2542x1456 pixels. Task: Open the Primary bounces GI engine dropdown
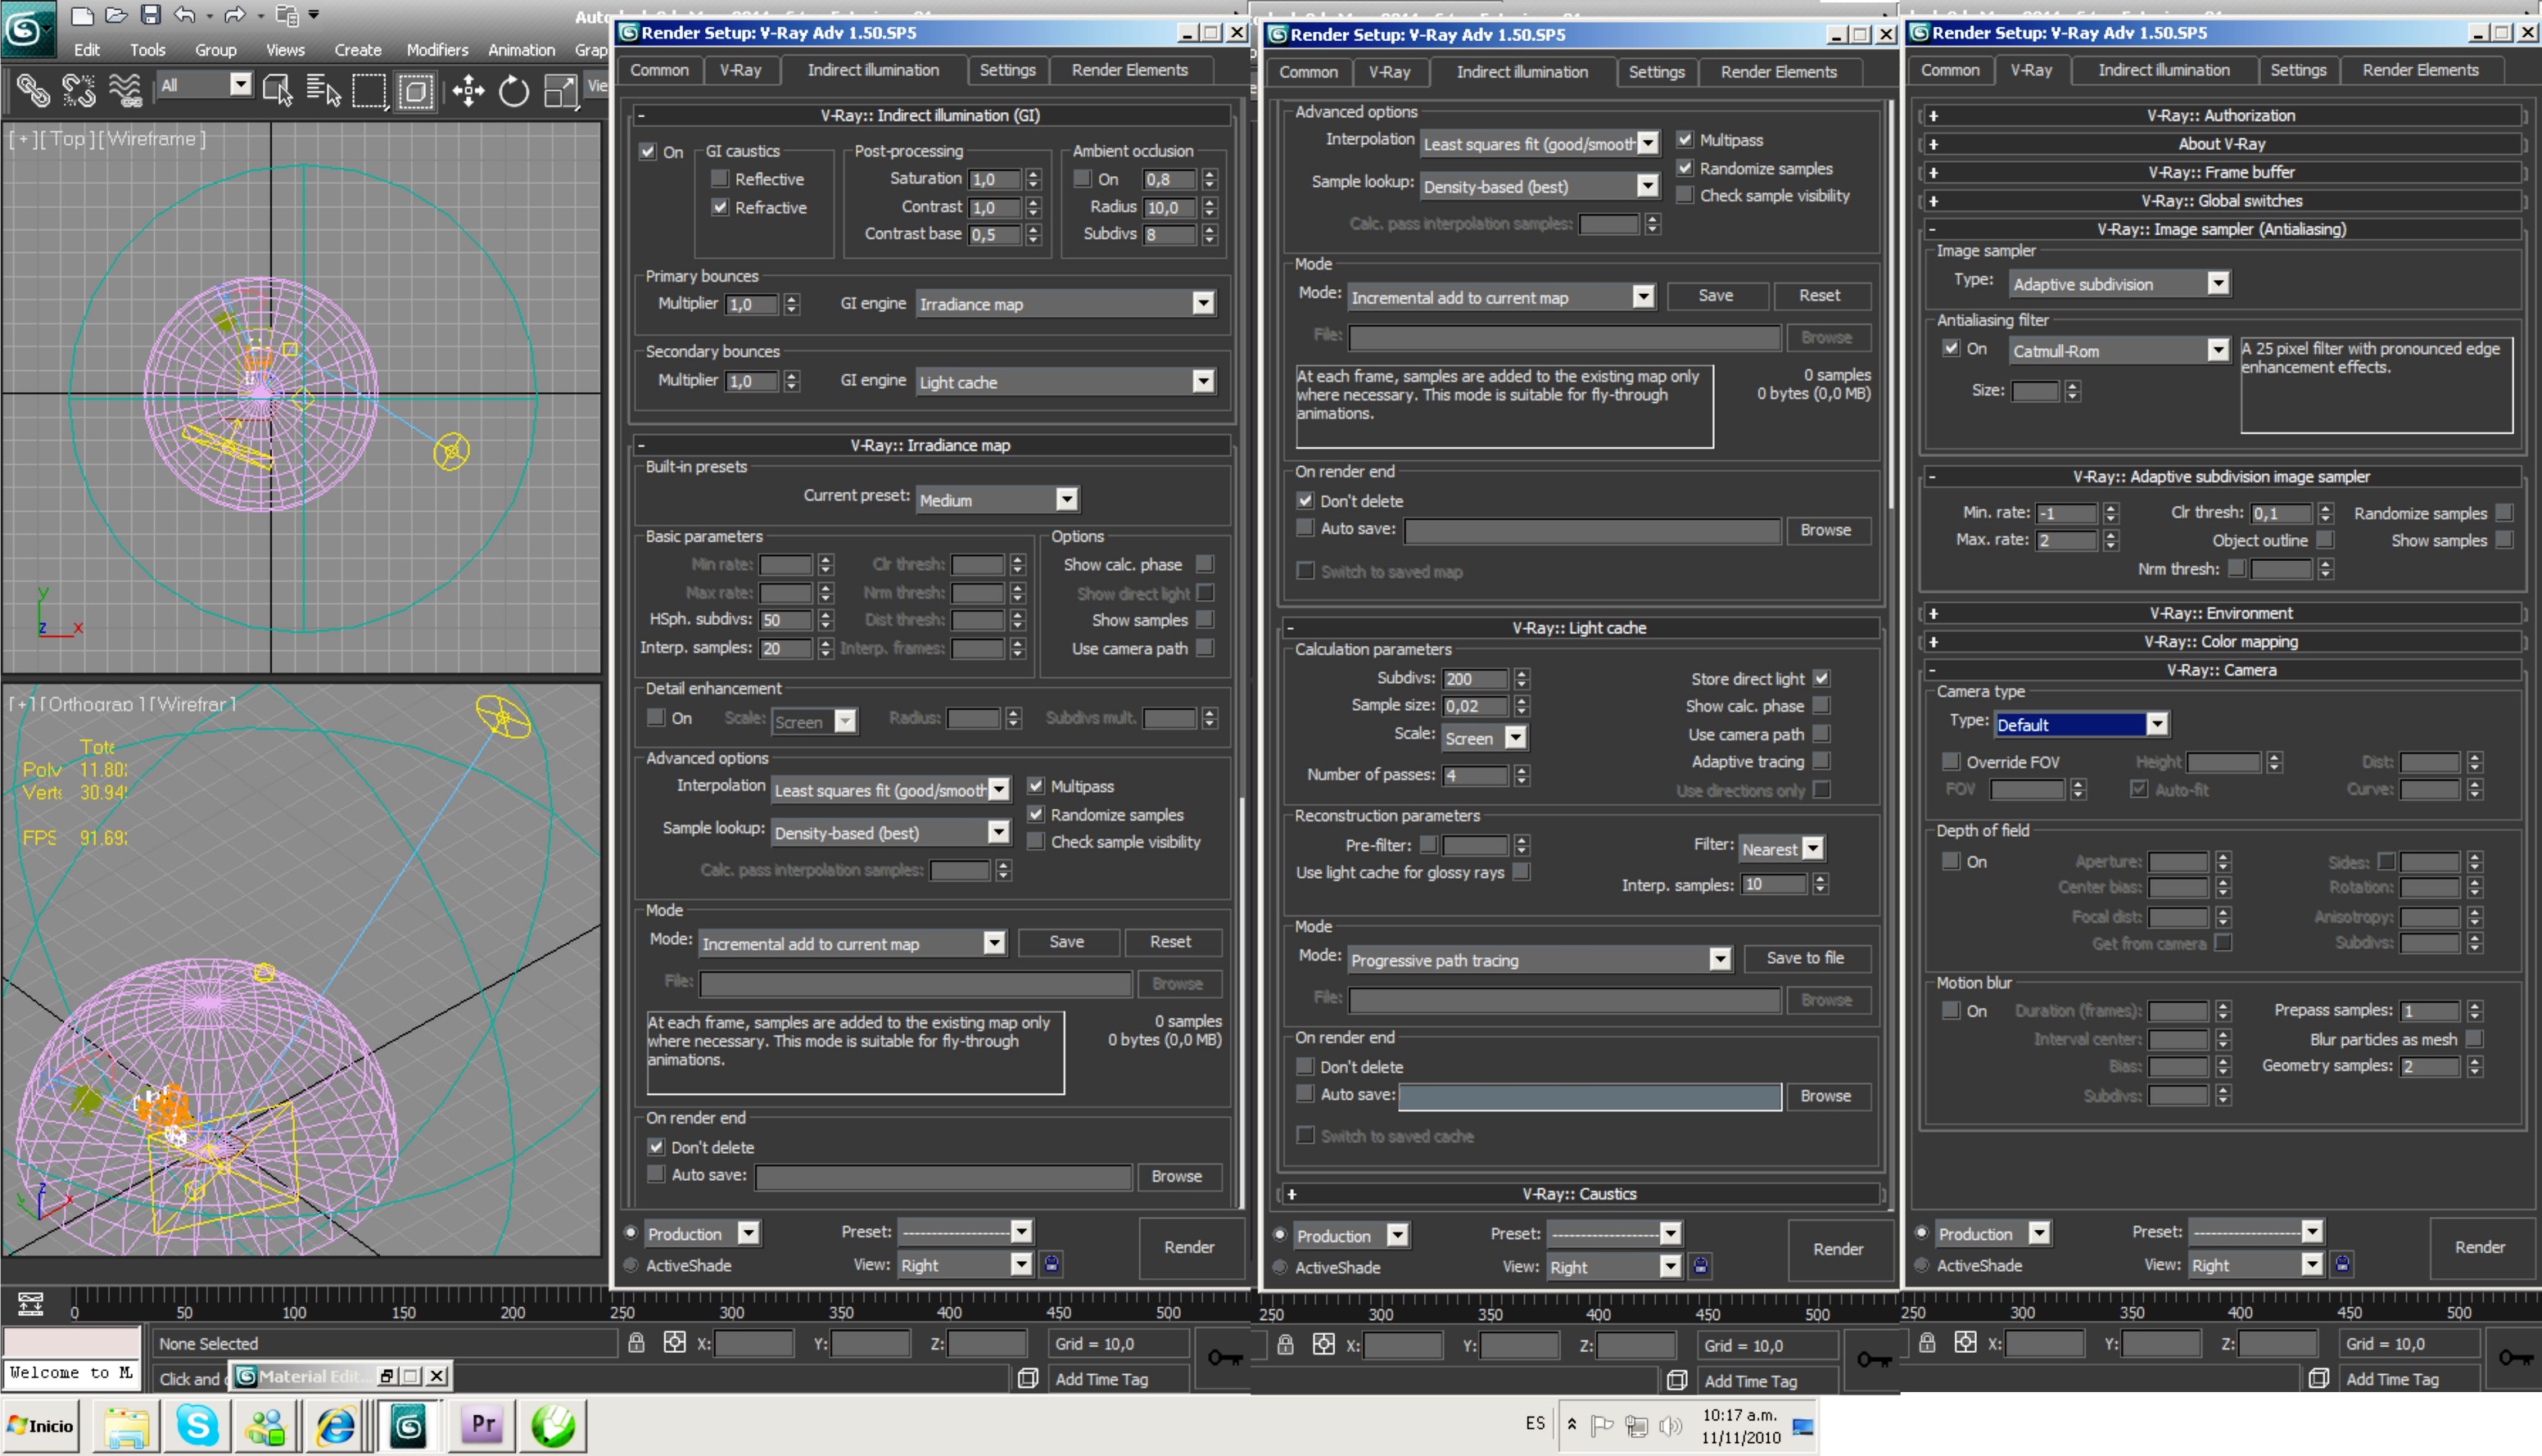coord(1203,304)
